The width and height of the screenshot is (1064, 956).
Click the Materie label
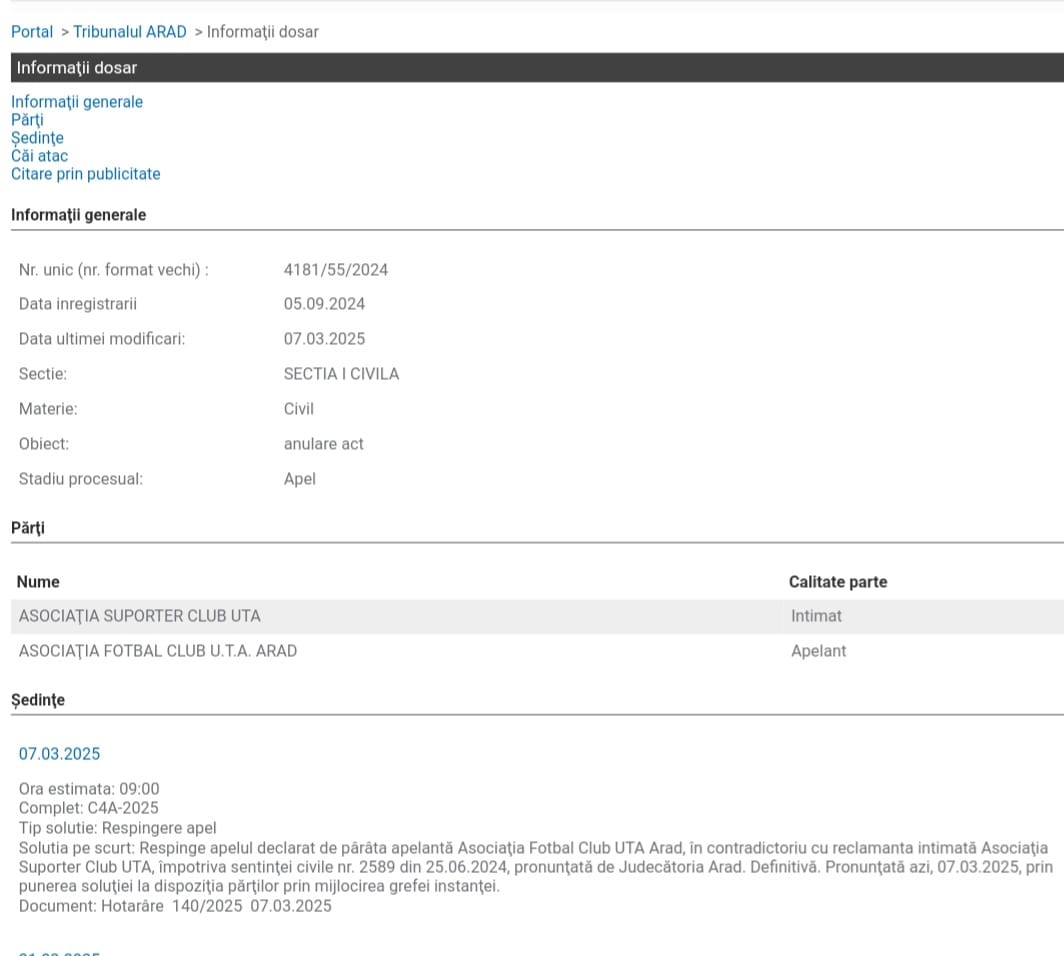point(48,409)
